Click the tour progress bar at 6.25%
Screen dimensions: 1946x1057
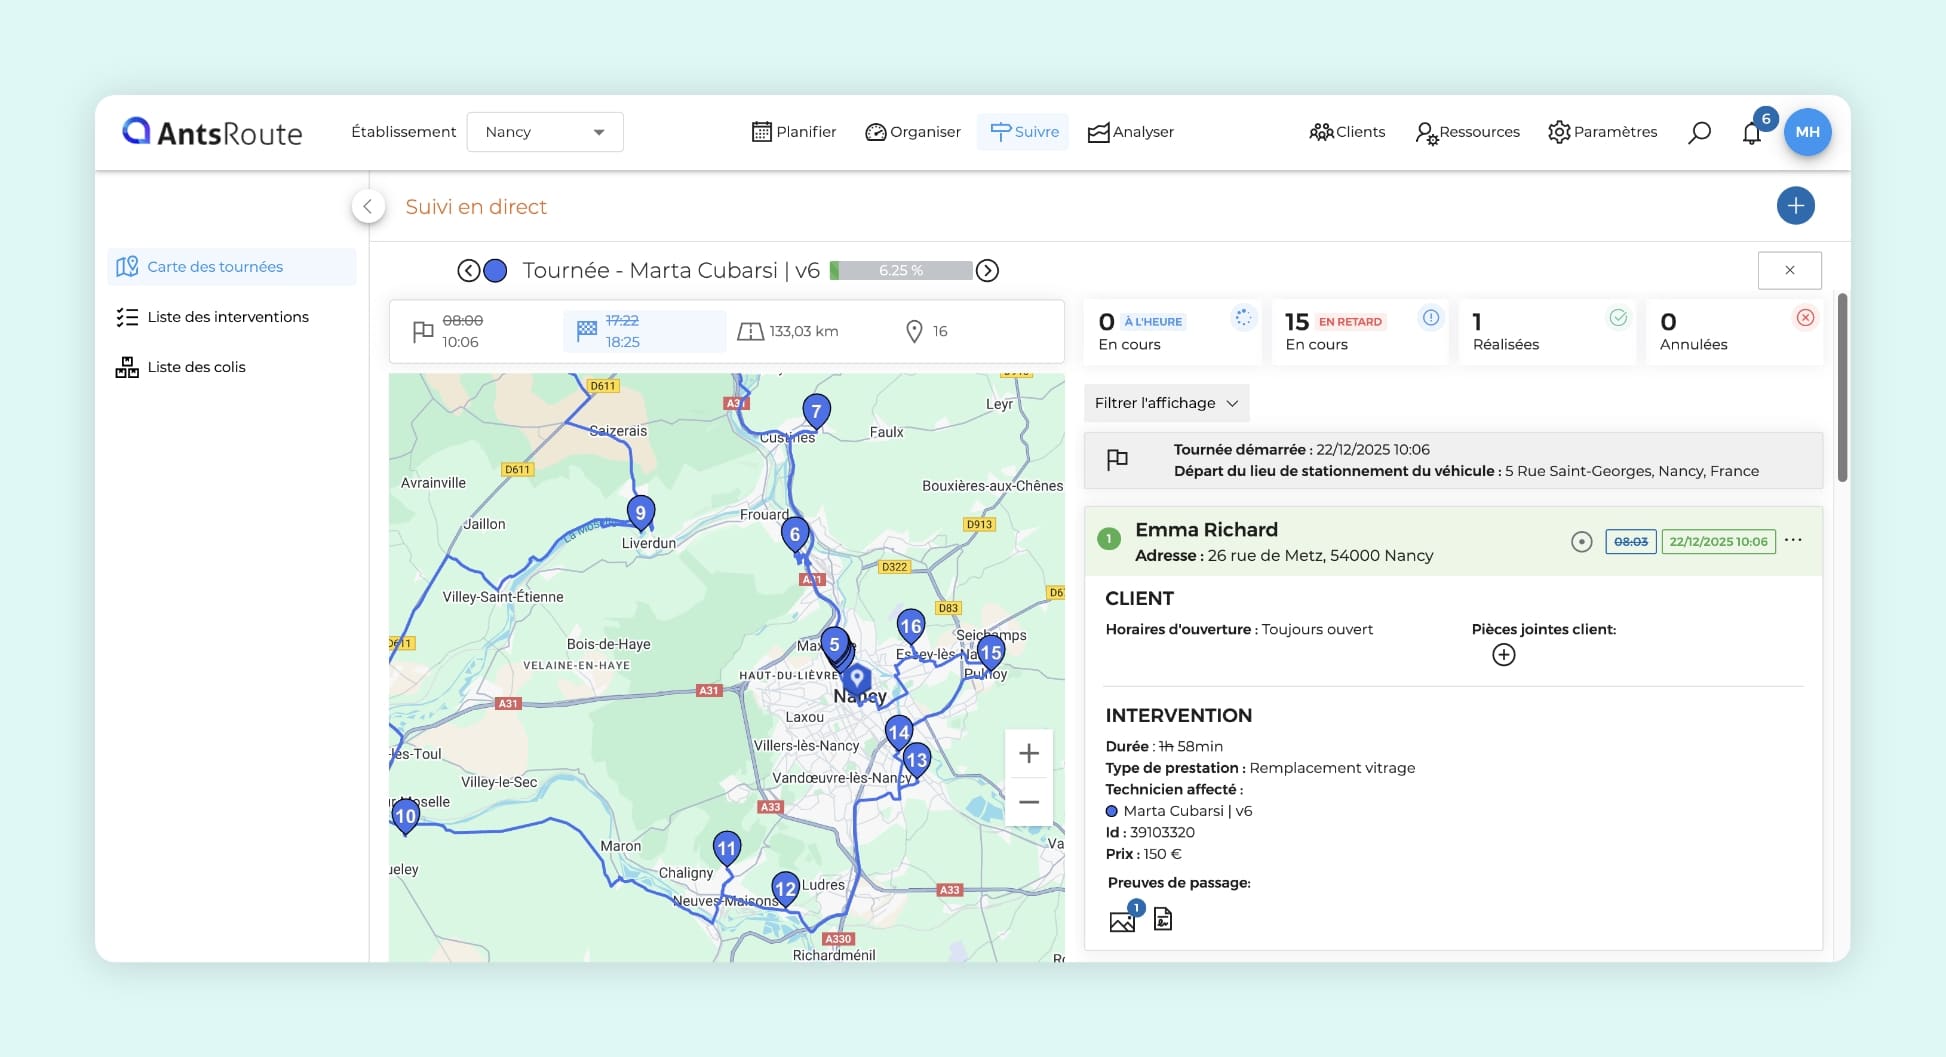901,271
